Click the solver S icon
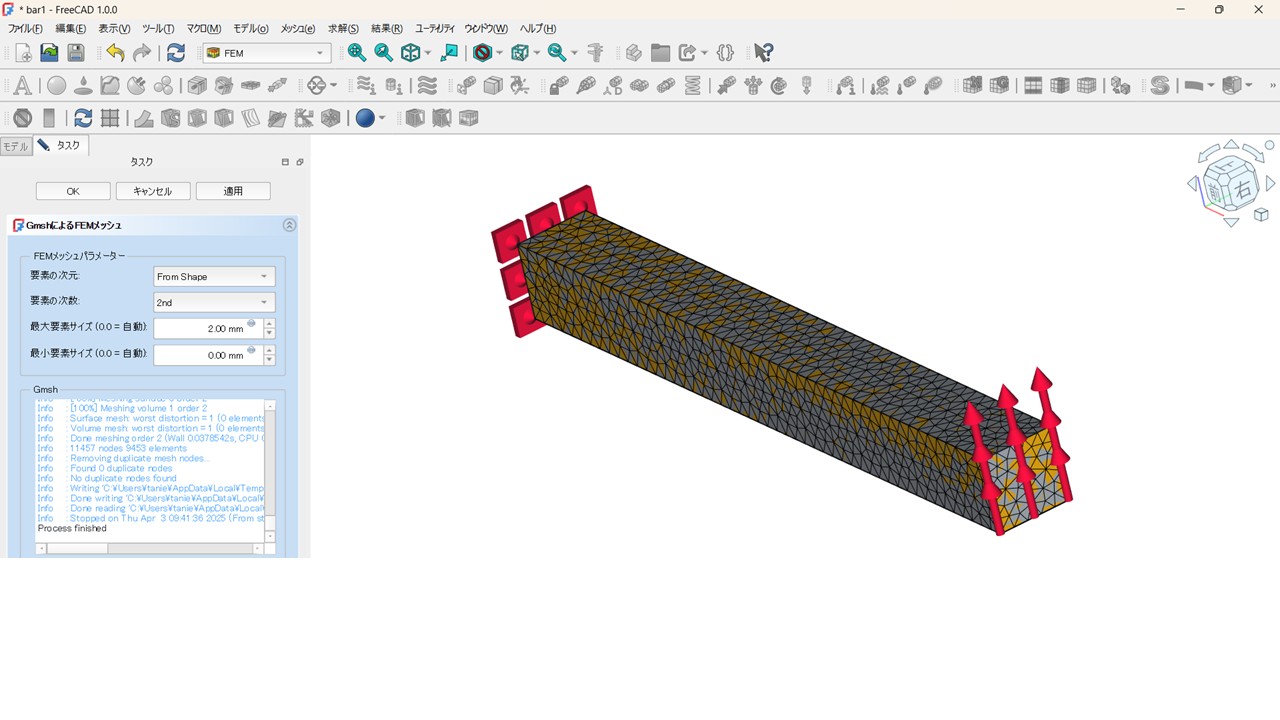 coord(1160,86)
